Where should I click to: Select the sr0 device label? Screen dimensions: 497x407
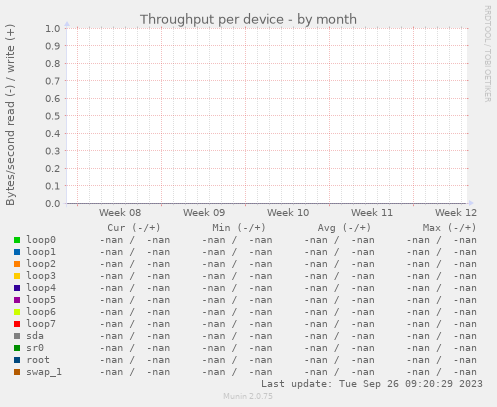[x=35, y=348]
